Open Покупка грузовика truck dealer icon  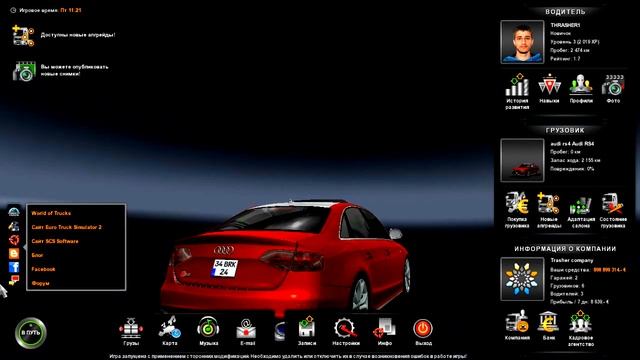click(x=517, y=203)
